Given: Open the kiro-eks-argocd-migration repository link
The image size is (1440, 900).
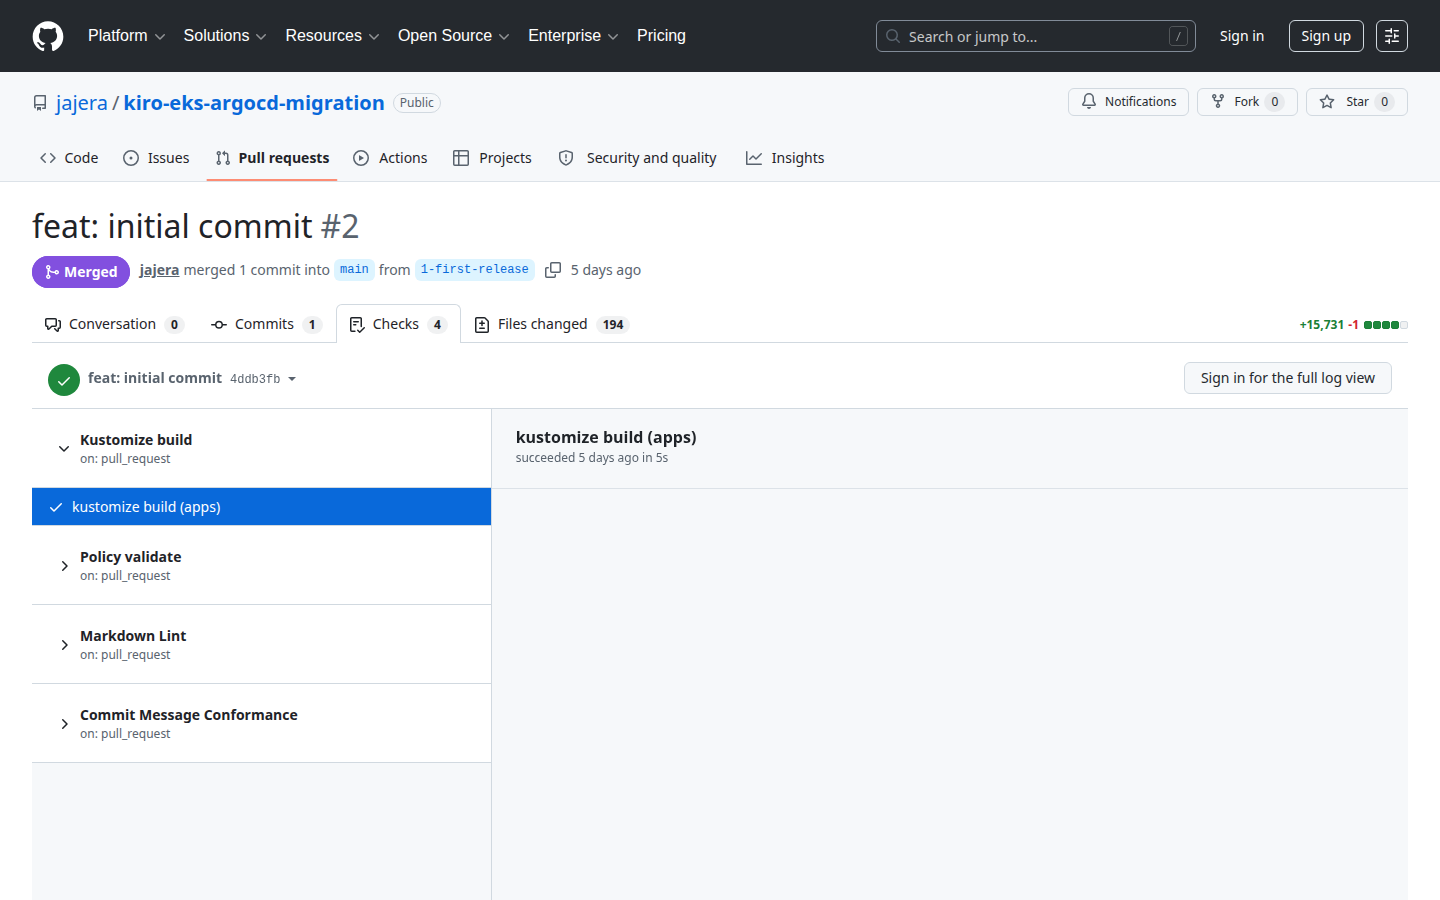Looking at the screenshot, I should (254, 103).
